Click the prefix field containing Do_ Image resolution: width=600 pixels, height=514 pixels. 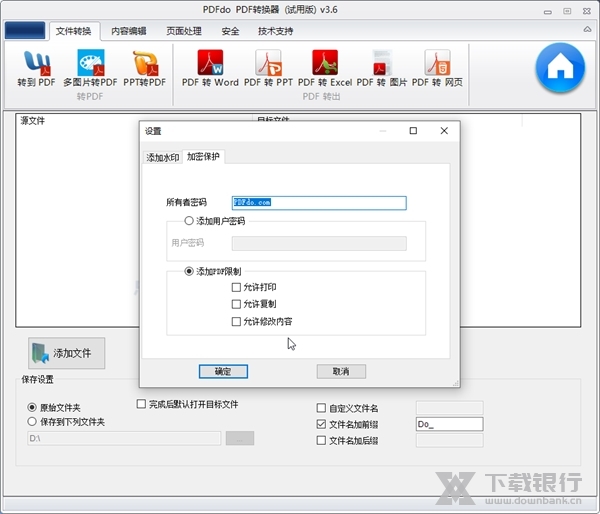(450, 424)
